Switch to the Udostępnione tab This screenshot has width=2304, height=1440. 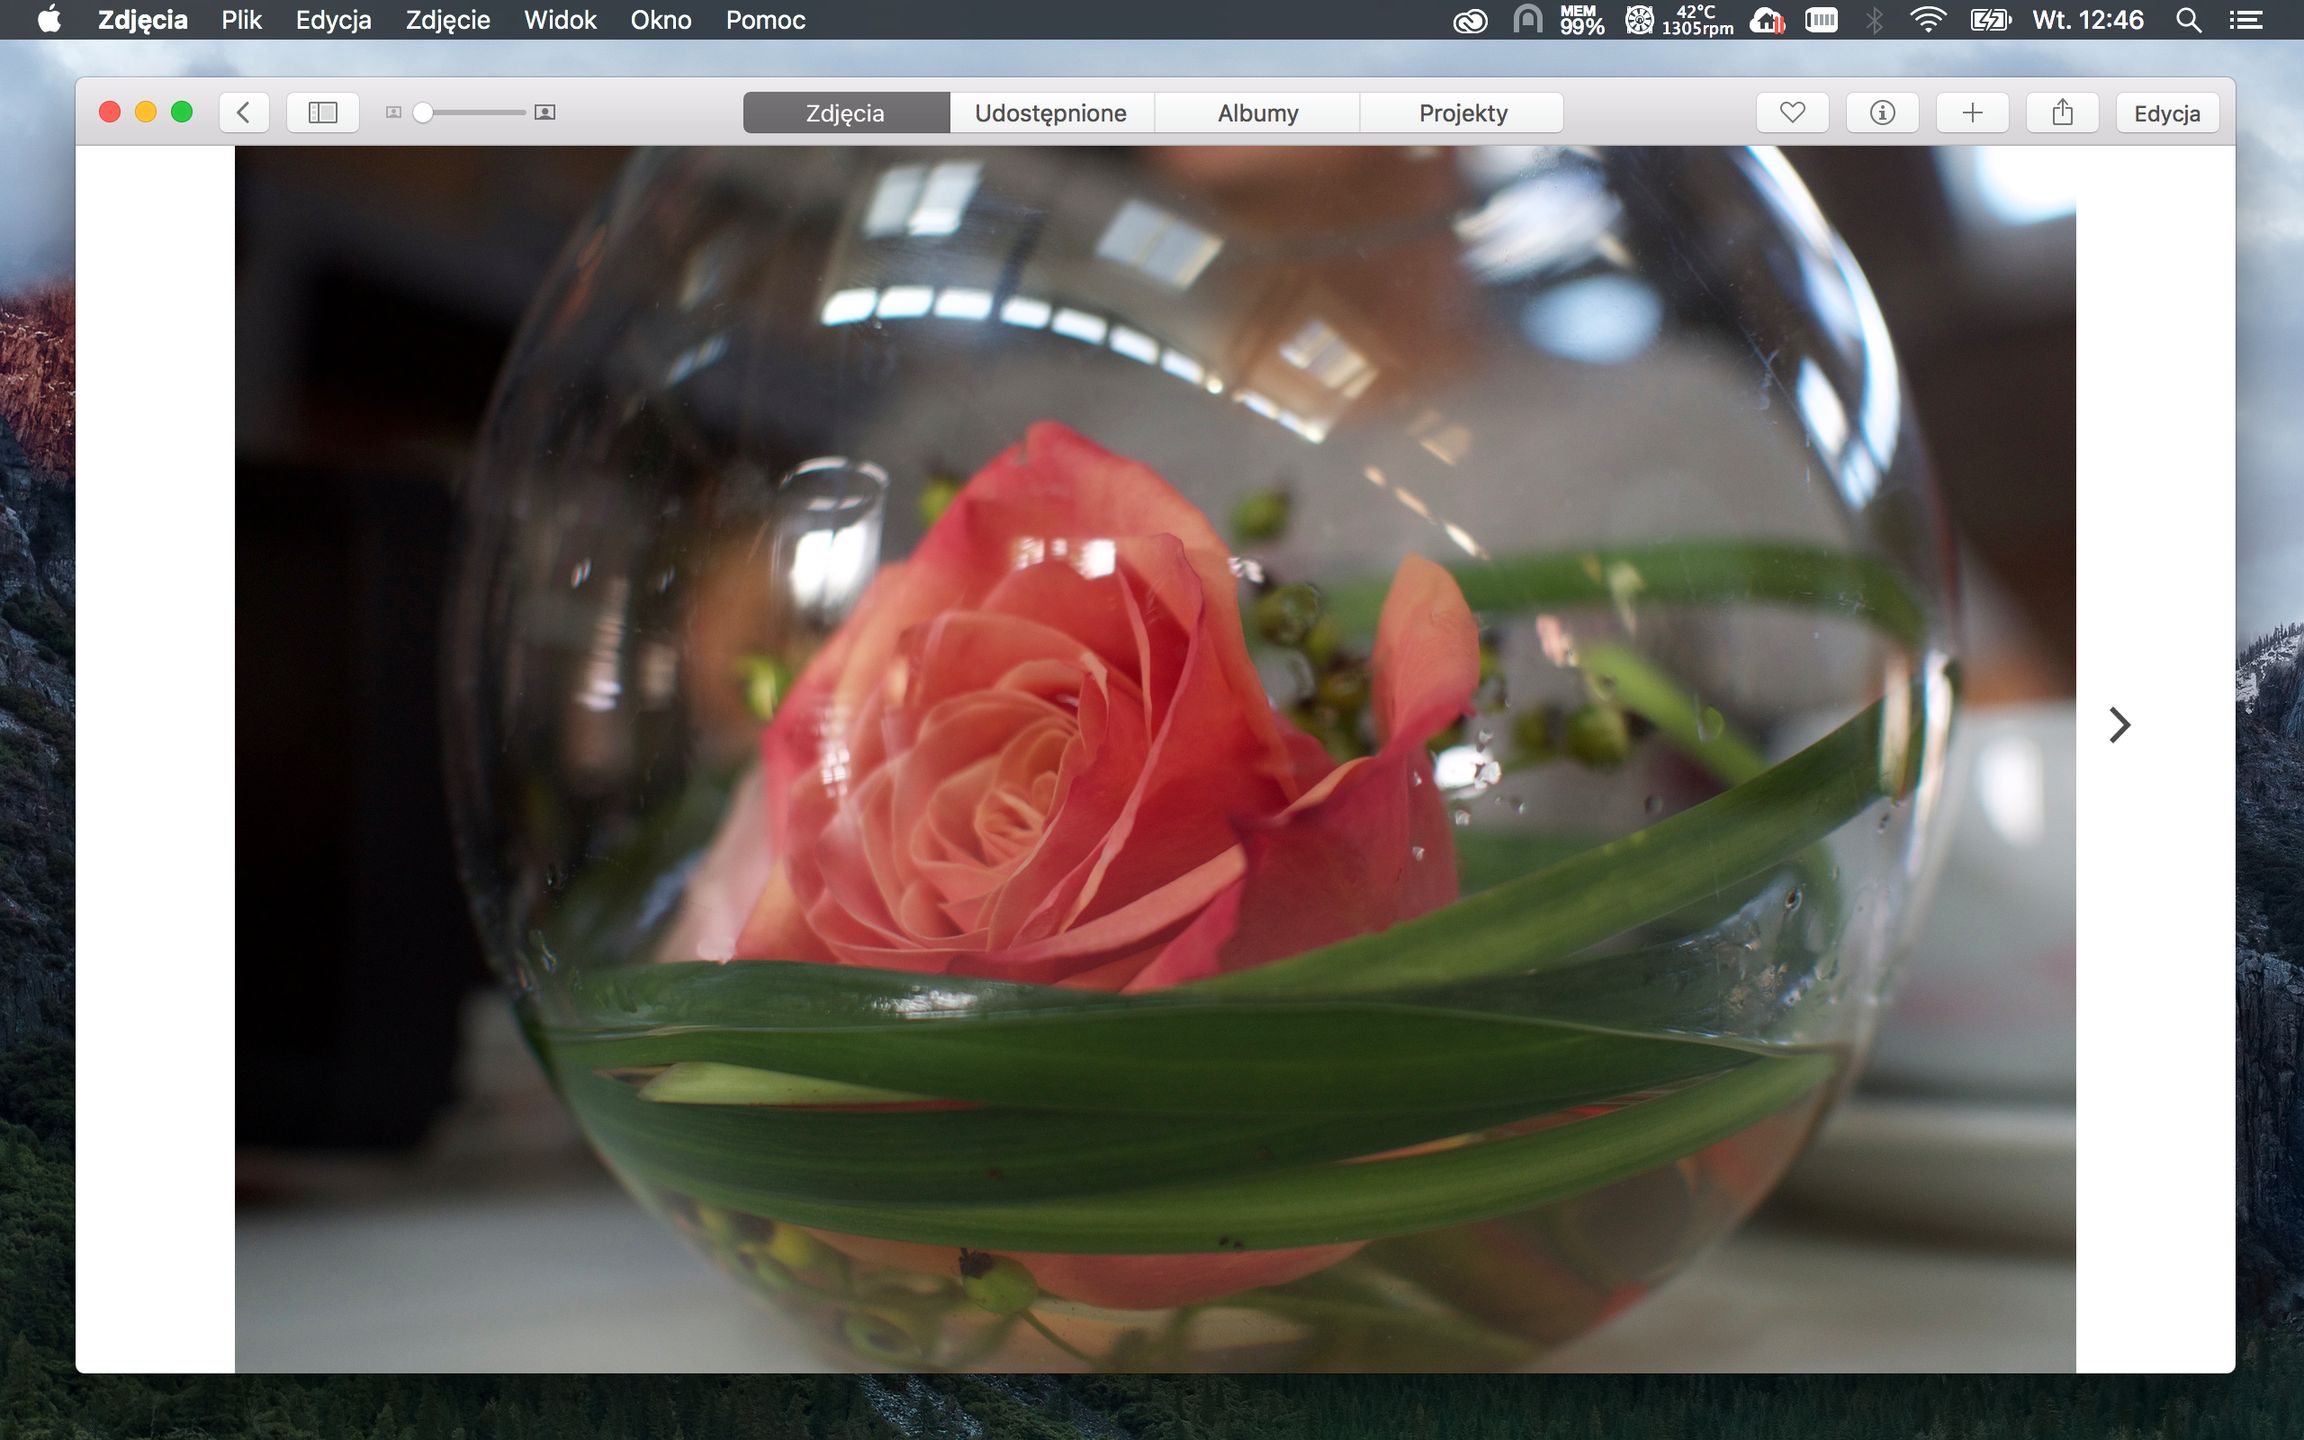1051,113
